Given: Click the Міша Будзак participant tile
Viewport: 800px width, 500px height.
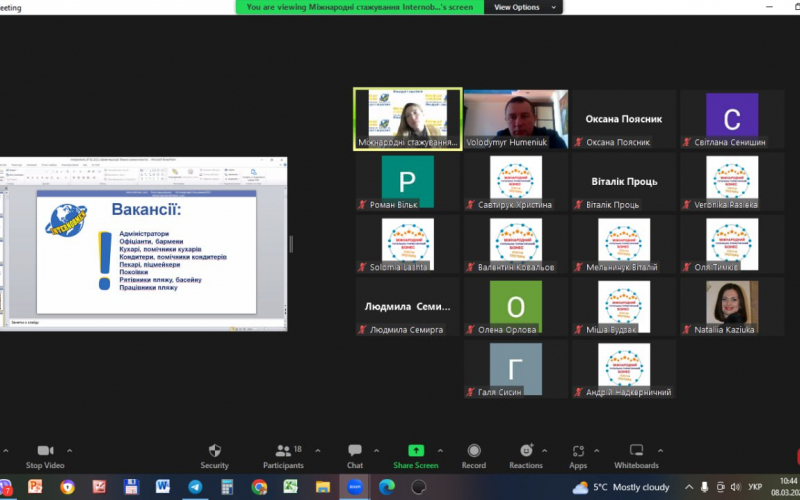Looking at the screenshot, I should (x=624, y=307).
